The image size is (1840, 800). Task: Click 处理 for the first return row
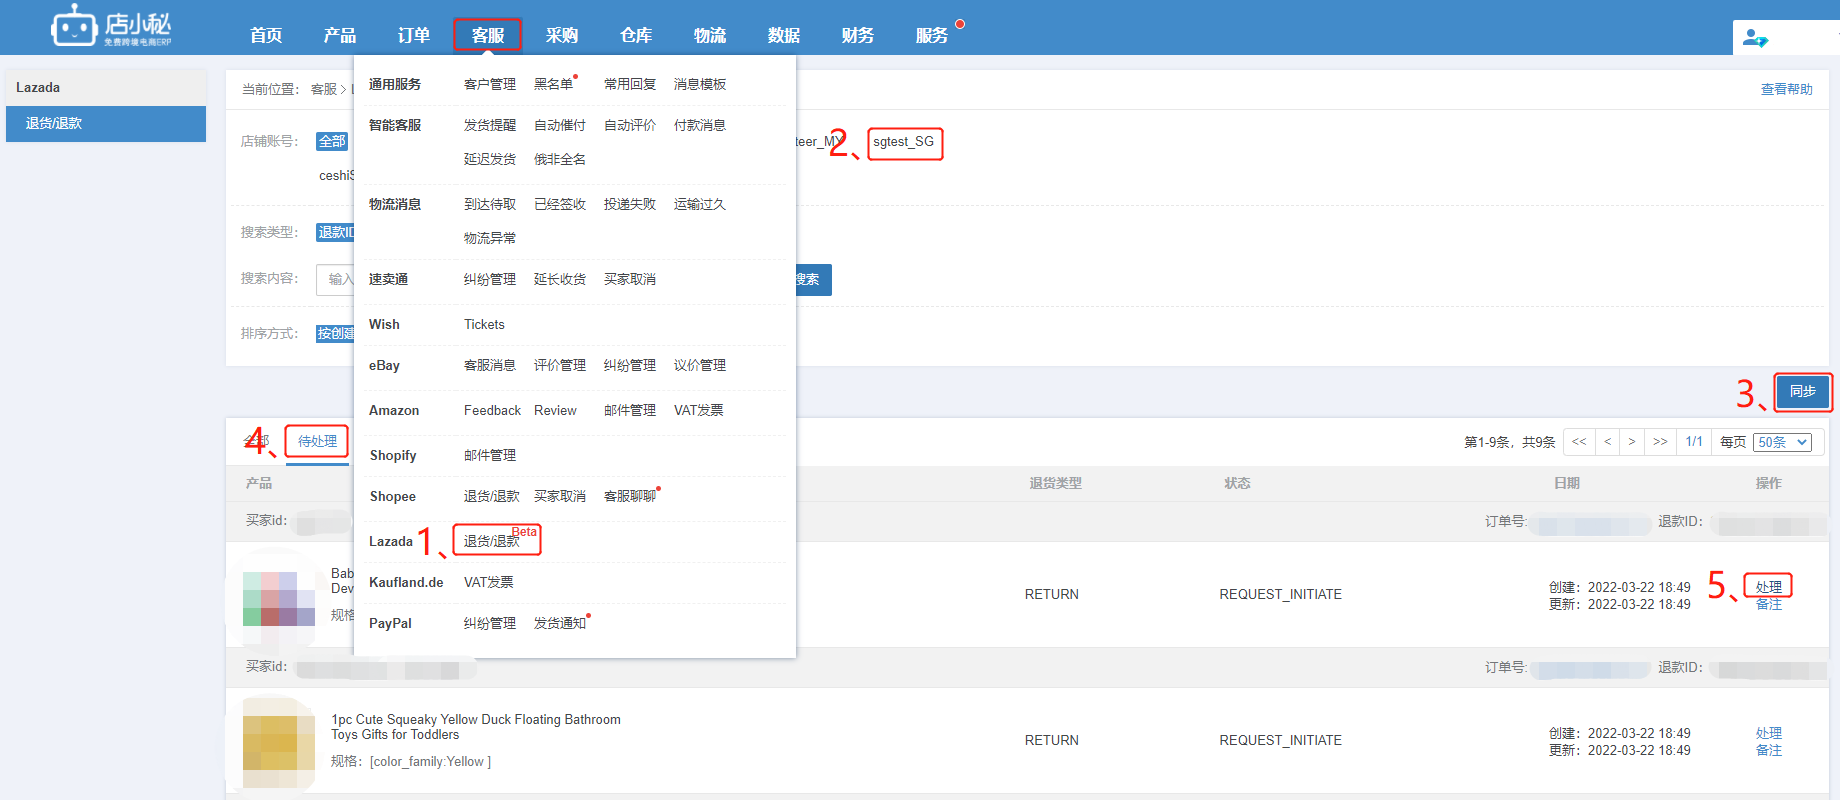coord(1769,587)
